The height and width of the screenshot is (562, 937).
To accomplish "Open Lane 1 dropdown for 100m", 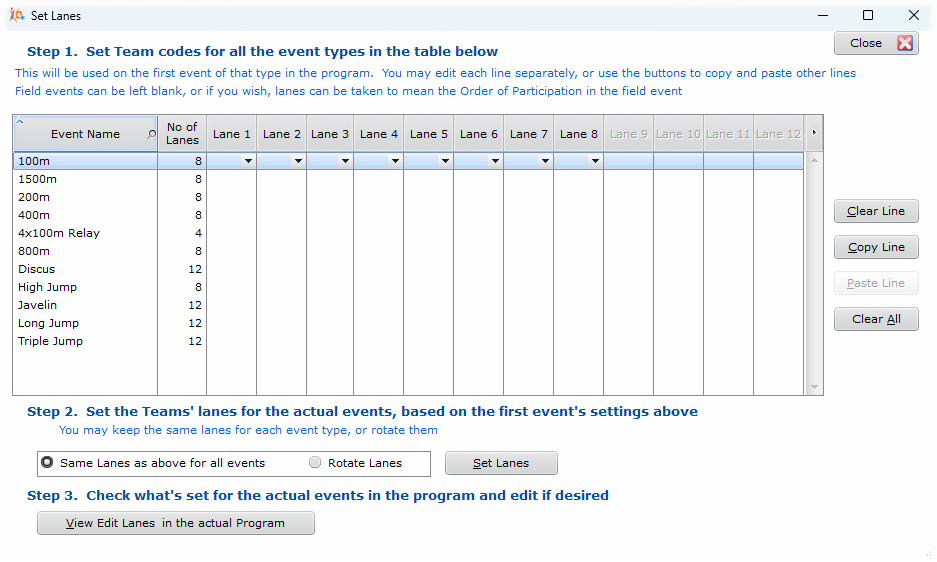I will pyautogui.click(x=246, y=160).
